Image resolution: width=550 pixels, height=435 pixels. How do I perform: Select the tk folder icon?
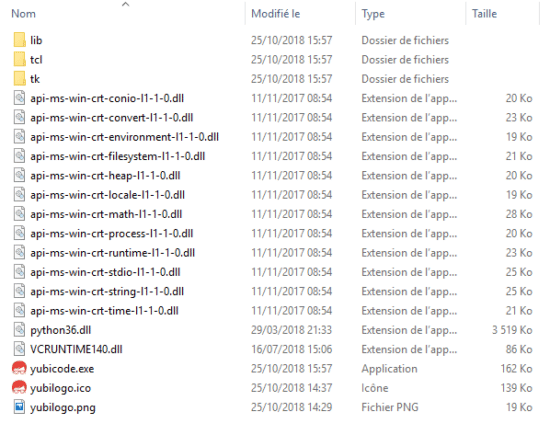[x=20, y=79]
